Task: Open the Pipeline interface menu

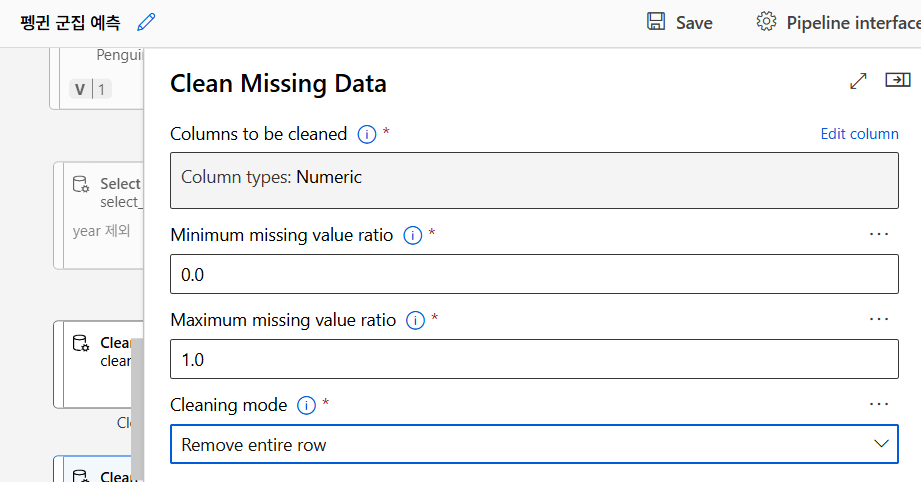Action: tap(852, 22)
